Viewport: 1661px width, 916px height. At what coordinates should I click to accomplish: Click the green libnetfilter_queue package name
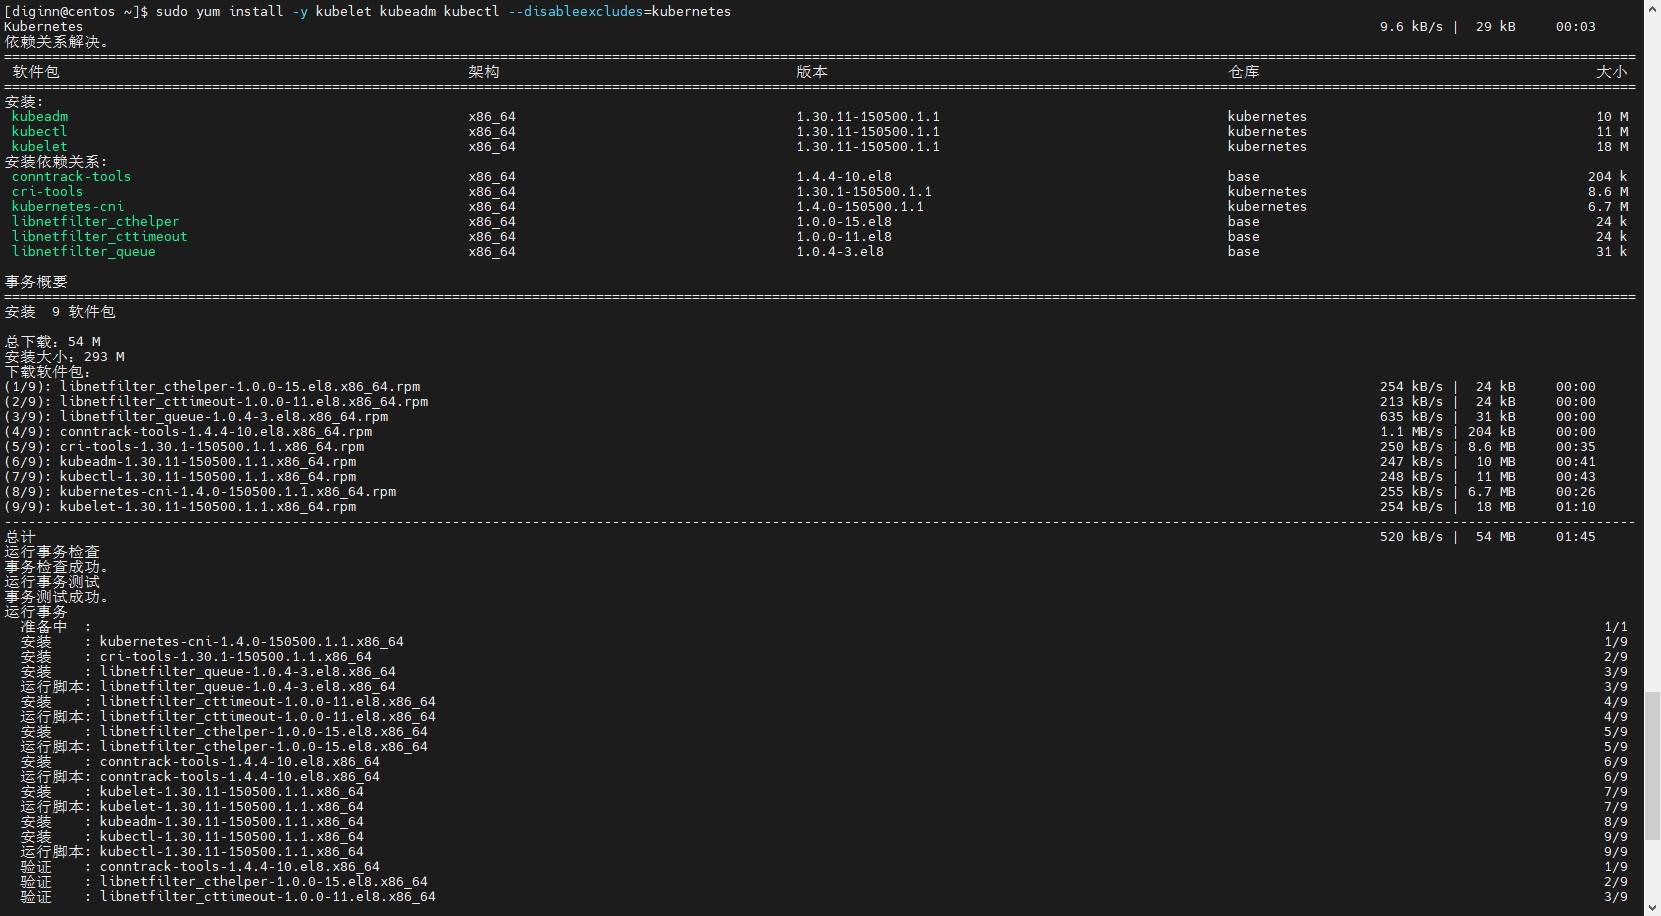tap(83, 252)
